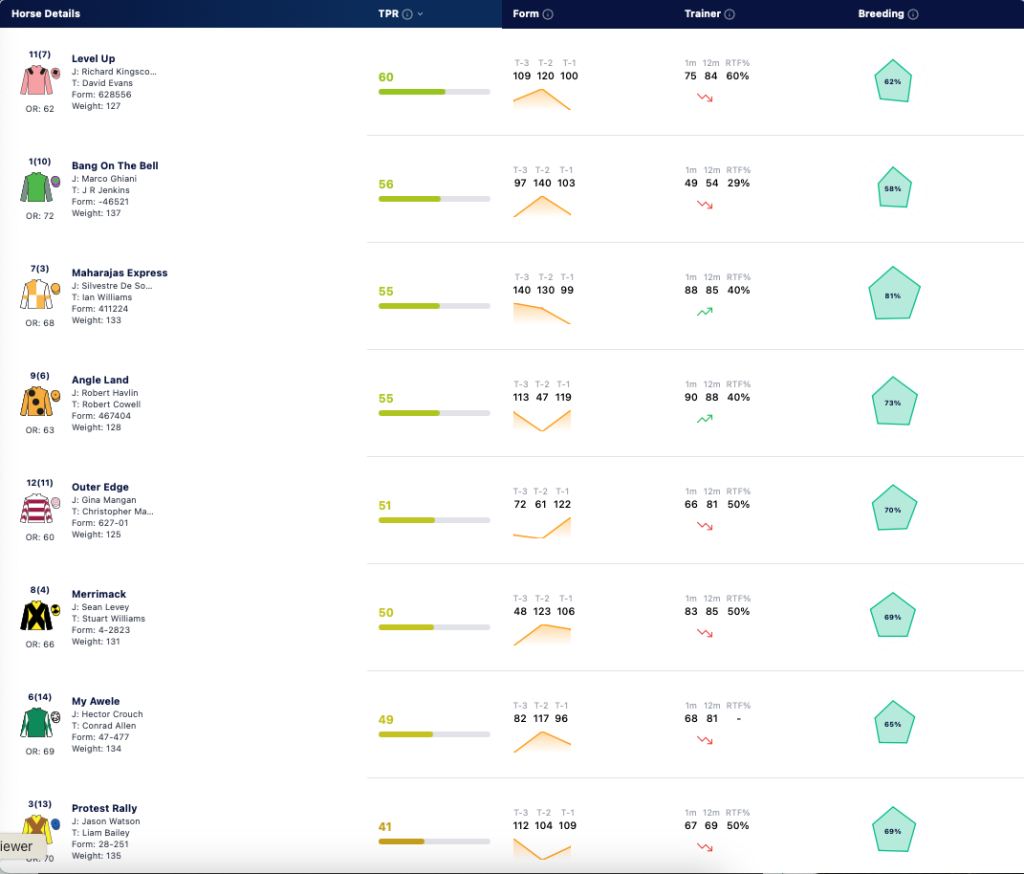Click Angle Land's green upward trainer trend arrow
Viewport: 1024px width, 874px height.
pyautogui.click(x=705, y=419)
